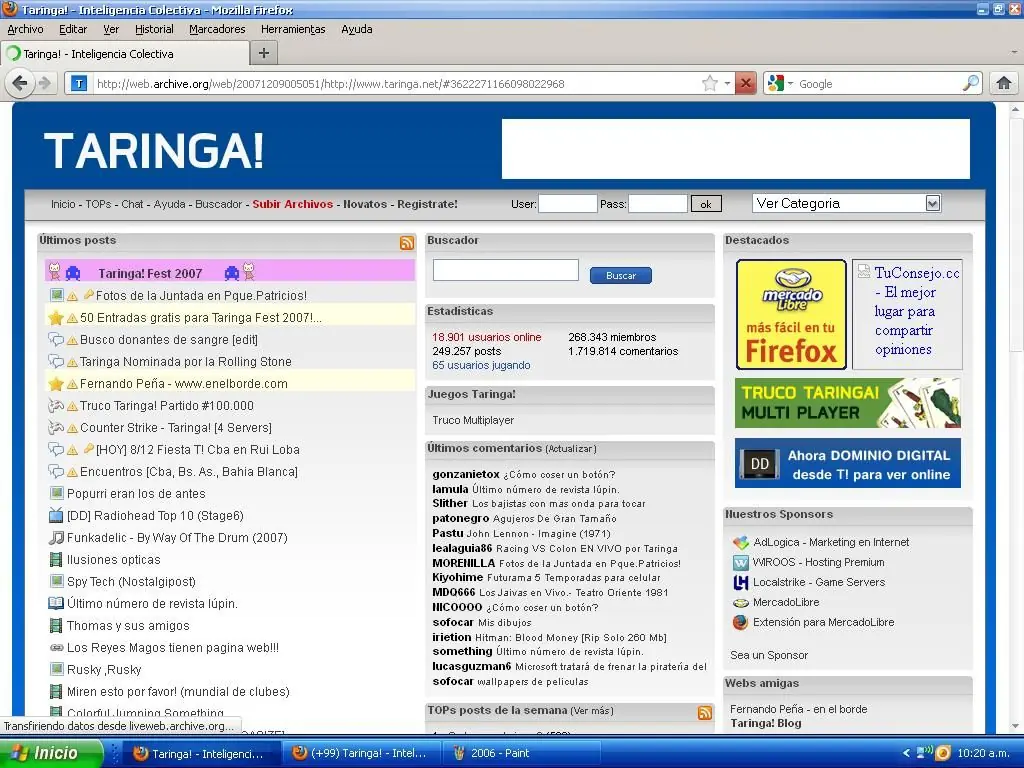
Task: Open the Registrate! link
Action: coord(427,204)
